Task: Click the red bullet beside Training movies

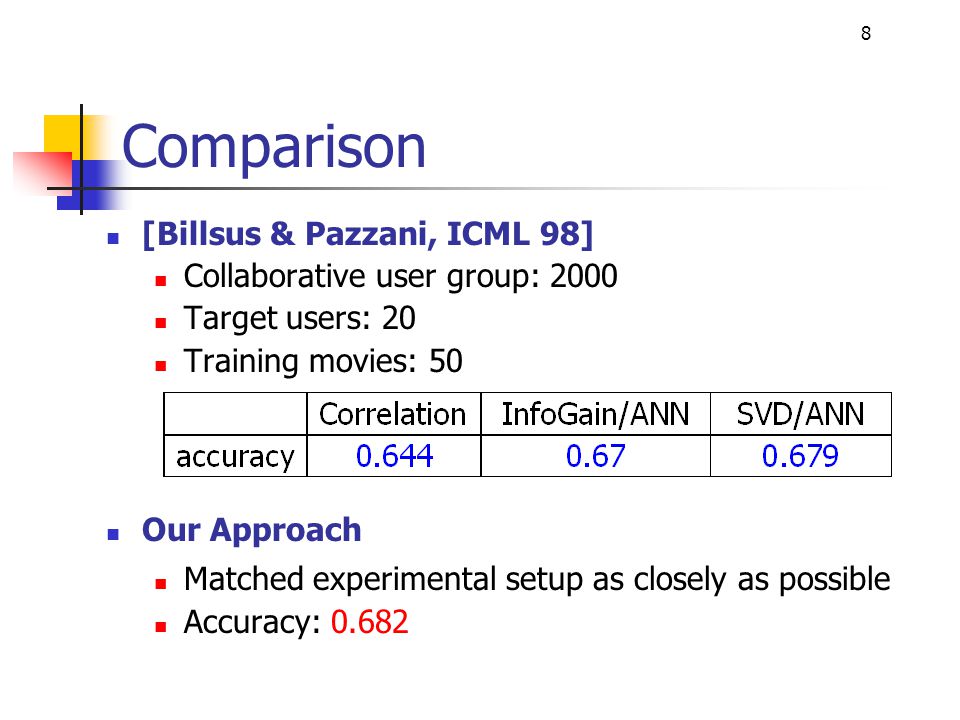Action: pyautogui.click(x=161, y=366)
